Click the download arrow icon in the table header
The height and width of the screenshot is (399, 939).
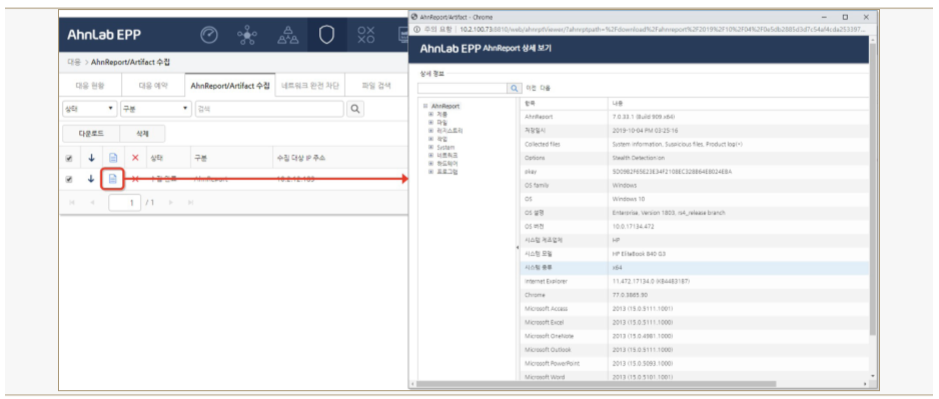point(92,158)
